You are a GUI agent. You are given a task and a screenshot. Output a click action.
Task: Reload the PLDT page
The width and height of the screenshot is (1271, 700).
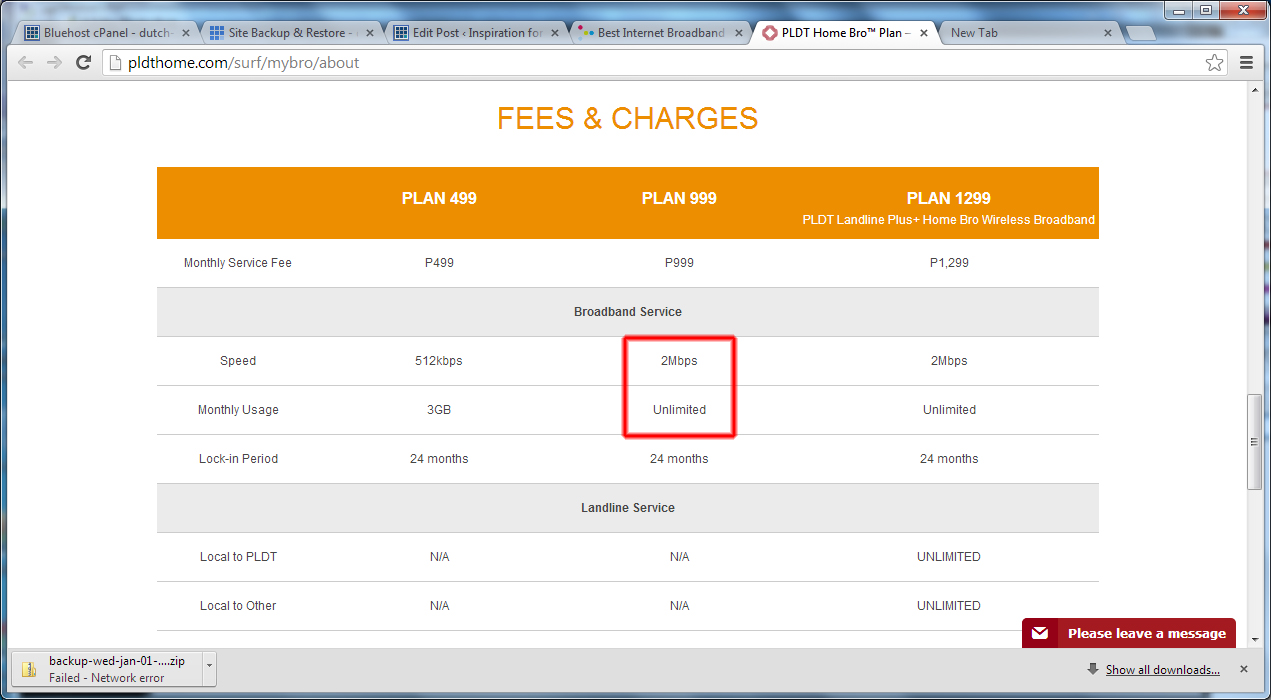pos(84,63)
